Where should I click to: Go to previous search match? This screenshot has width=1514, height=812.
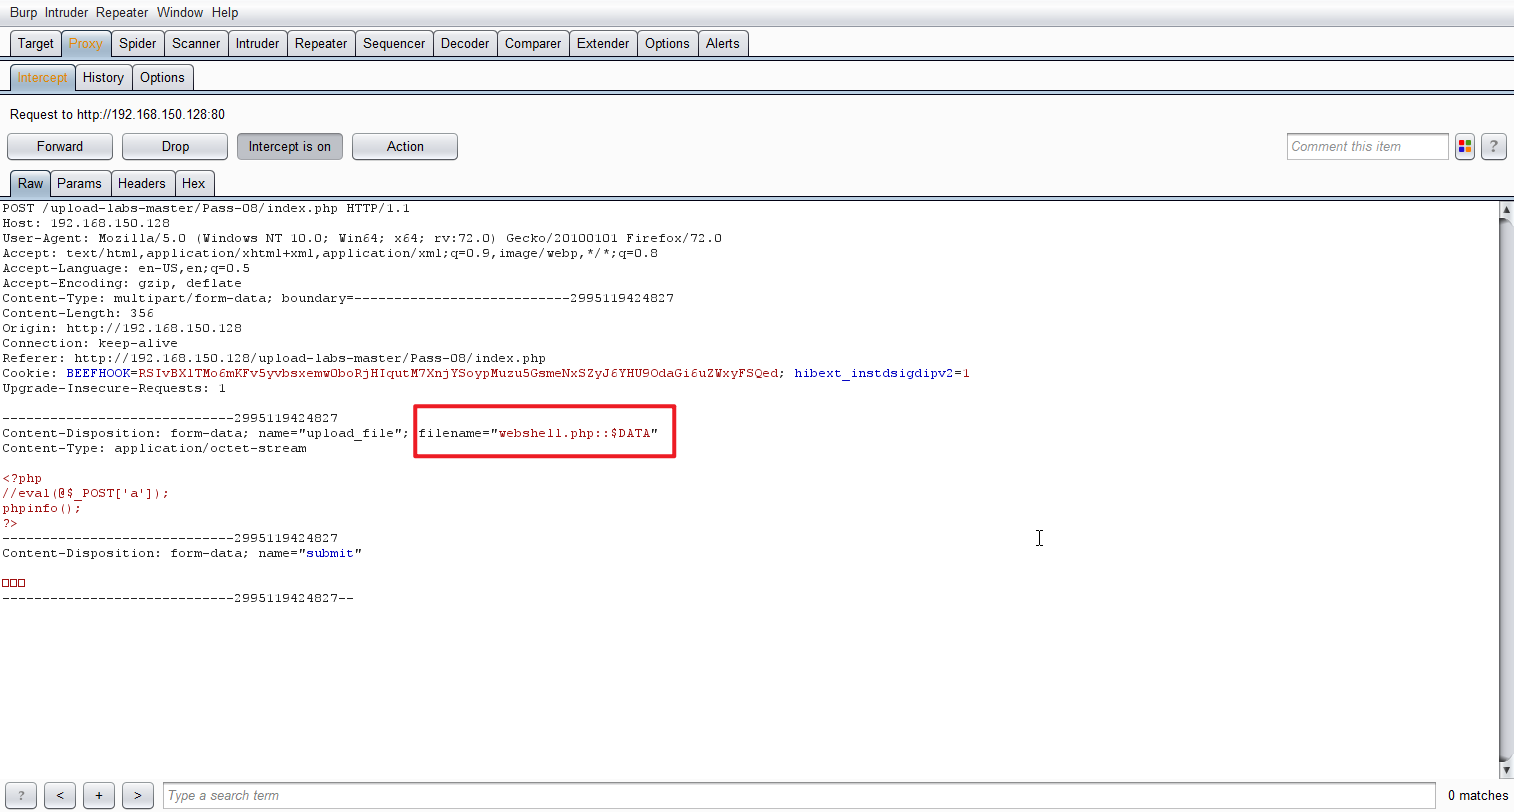pos(60,795)
